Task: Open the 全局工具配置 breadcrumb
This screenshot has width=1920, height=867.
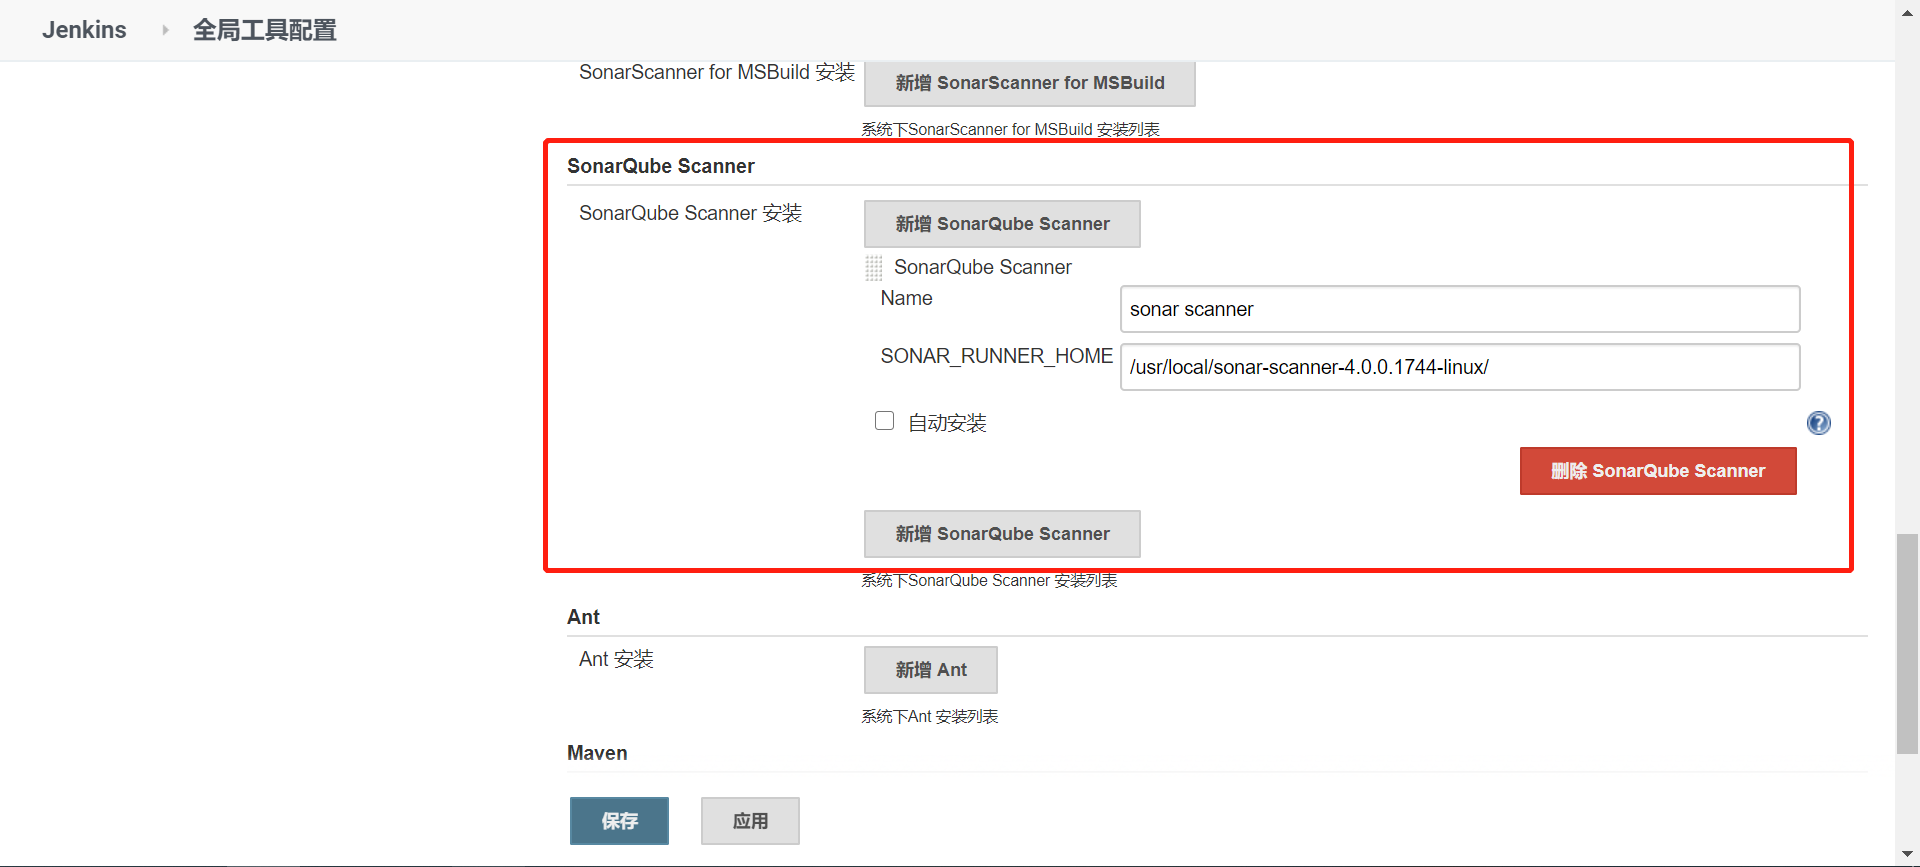Action: click(x=264, y=30)
